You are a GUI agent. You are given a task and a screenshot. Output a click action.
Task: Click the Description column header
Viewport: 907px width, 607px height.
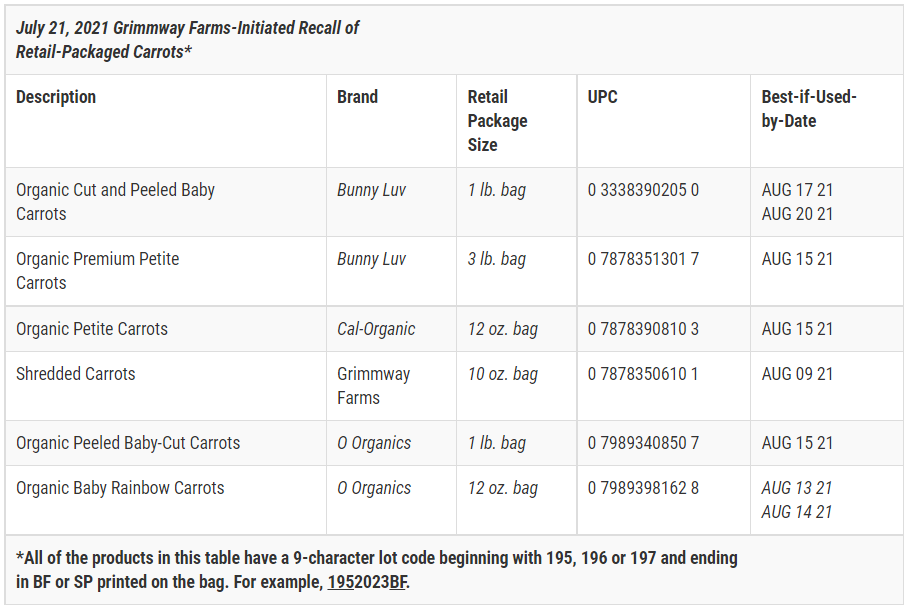point(56,97)
